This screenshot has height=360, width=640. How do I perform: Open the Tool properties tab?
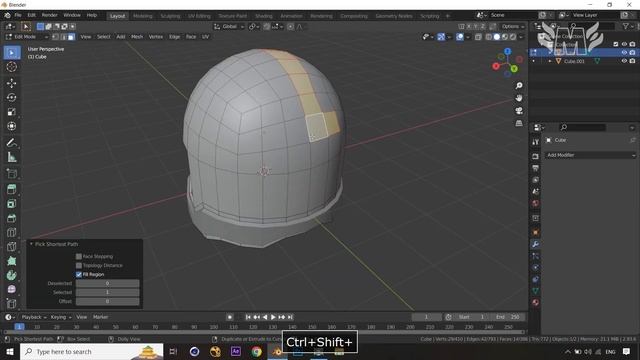(535, 142)
